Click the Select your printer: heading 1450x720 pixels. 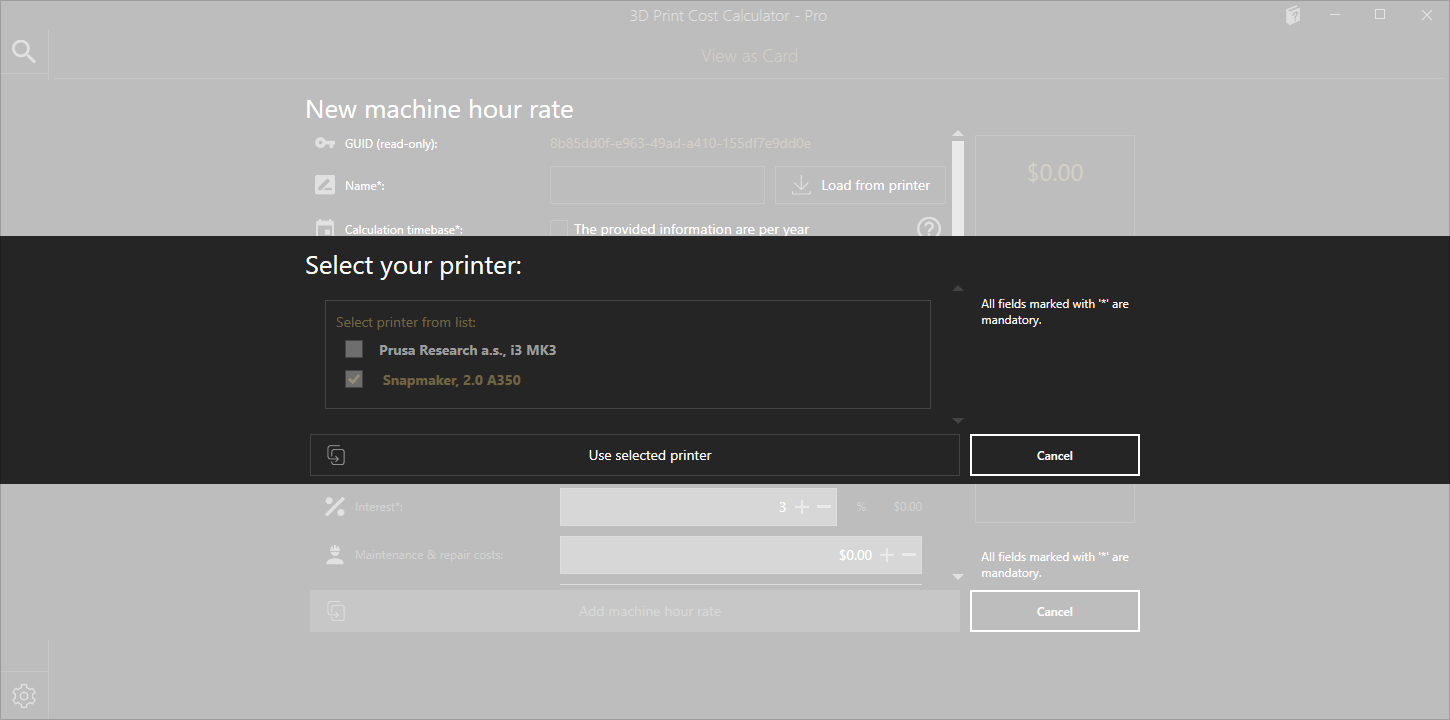pos(413,266)
